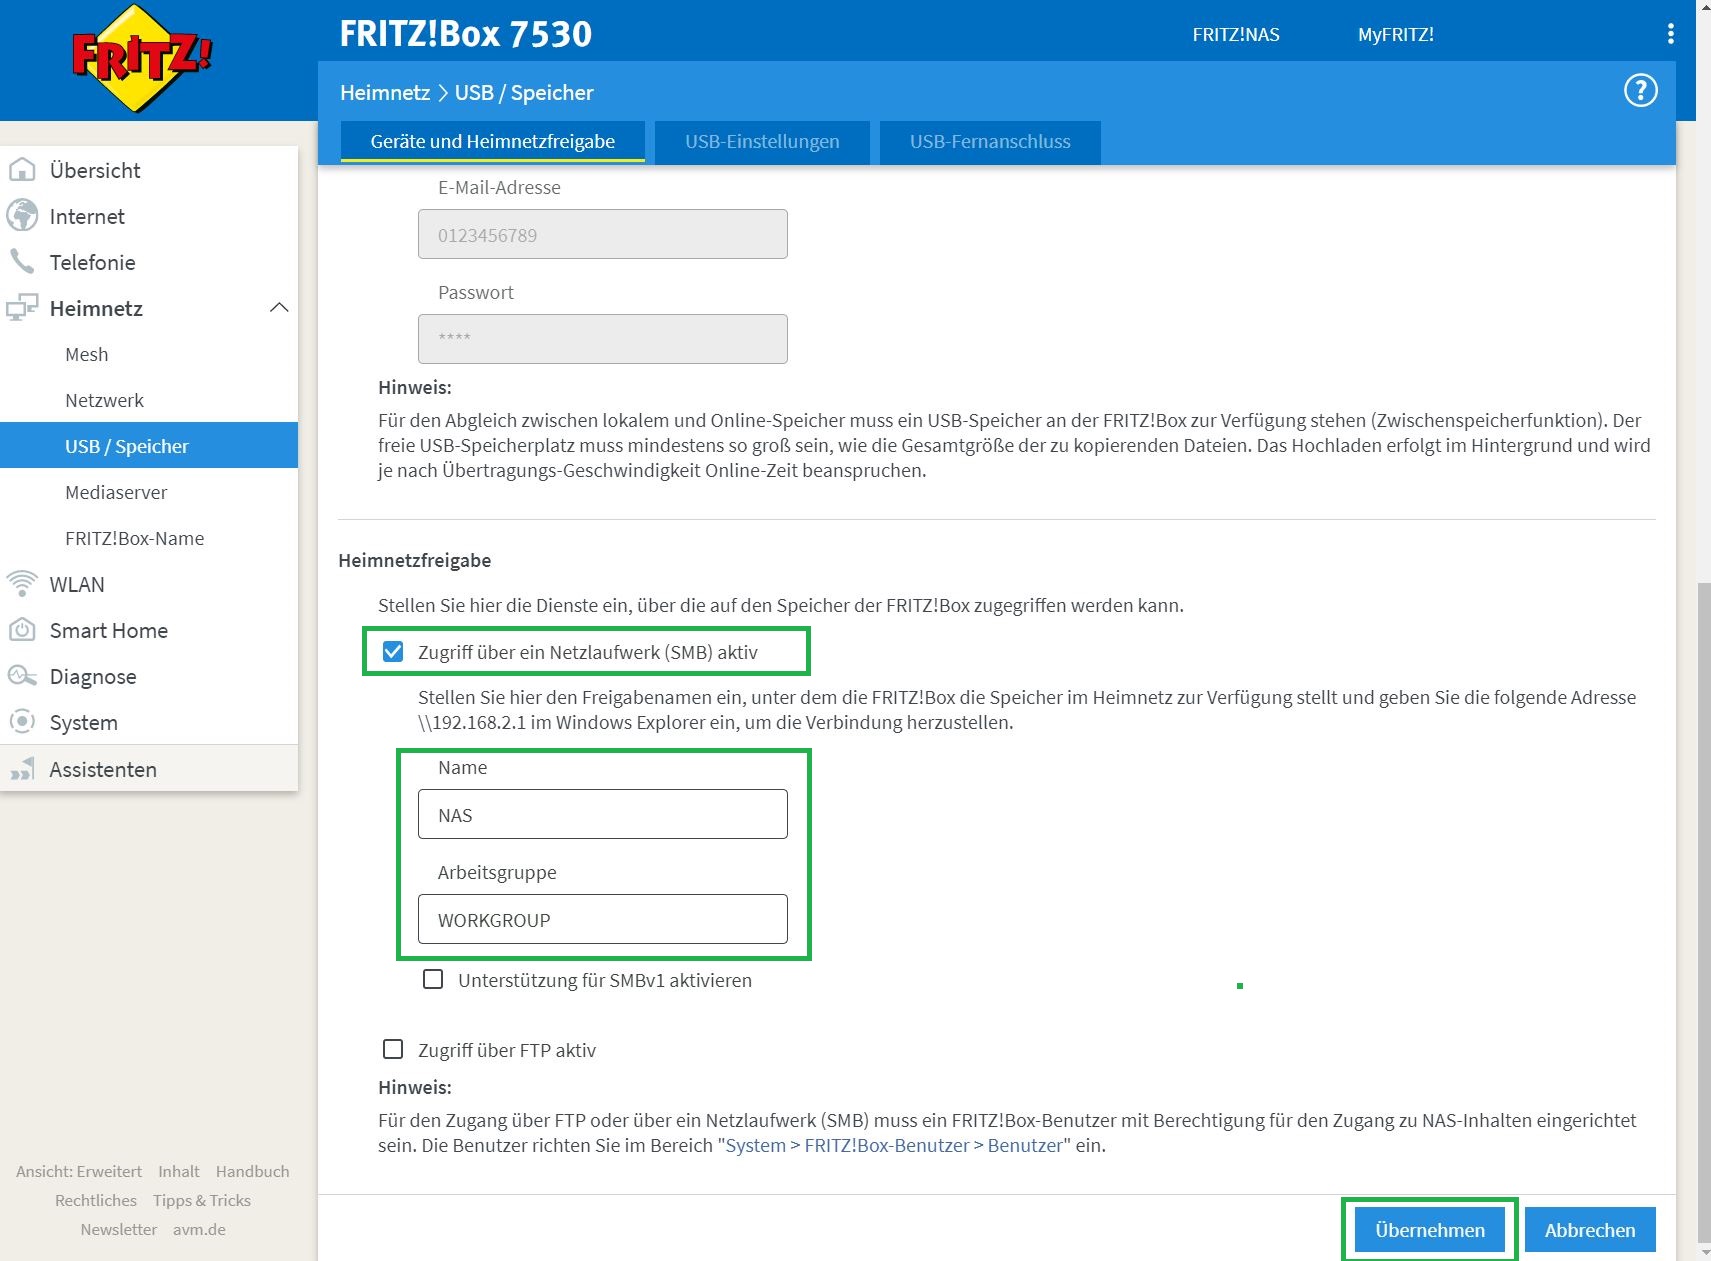Switch to USB-Einstellungen tab
The image size is (1711, 1261).
762,141
